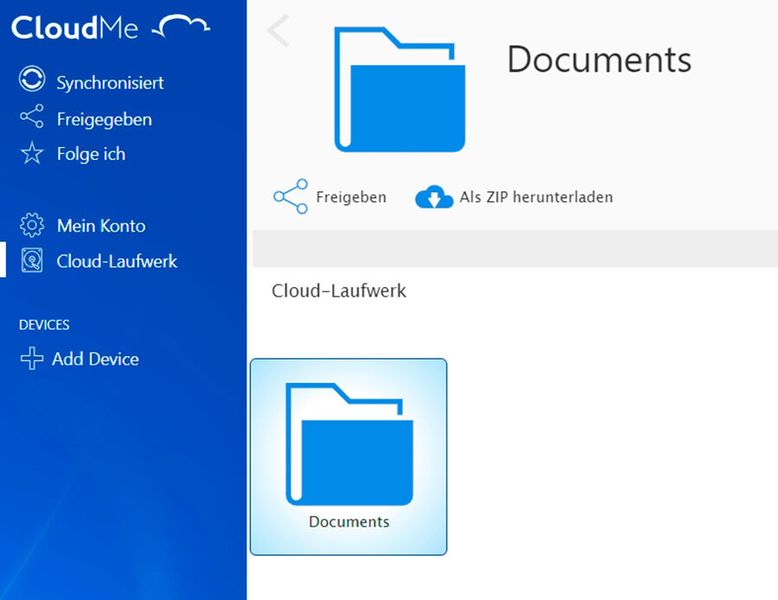Click the hard drive icon beside Cloud-Laufwerk
This screenshot has height=600, width=778.
click(x=32, y=260)
